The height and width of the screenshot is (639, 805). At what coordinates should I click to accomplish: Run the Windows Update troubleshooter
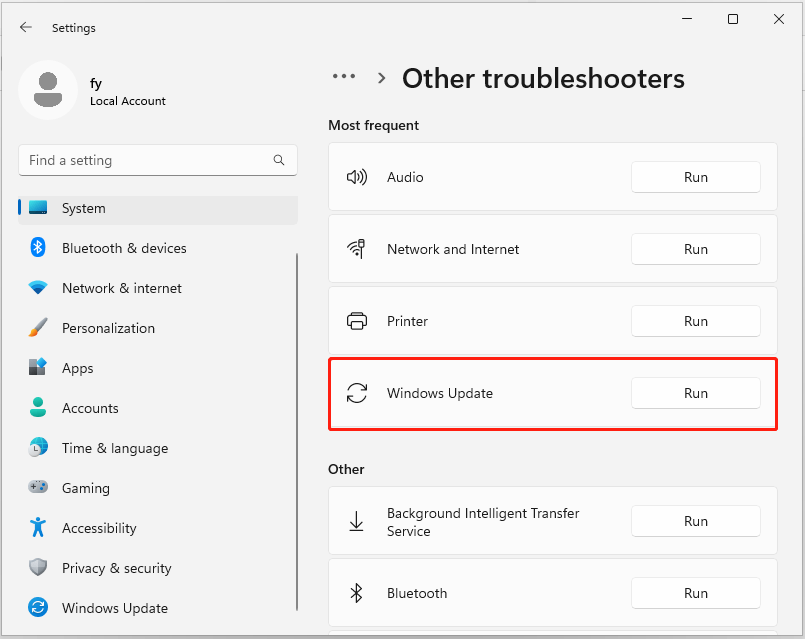696,393
